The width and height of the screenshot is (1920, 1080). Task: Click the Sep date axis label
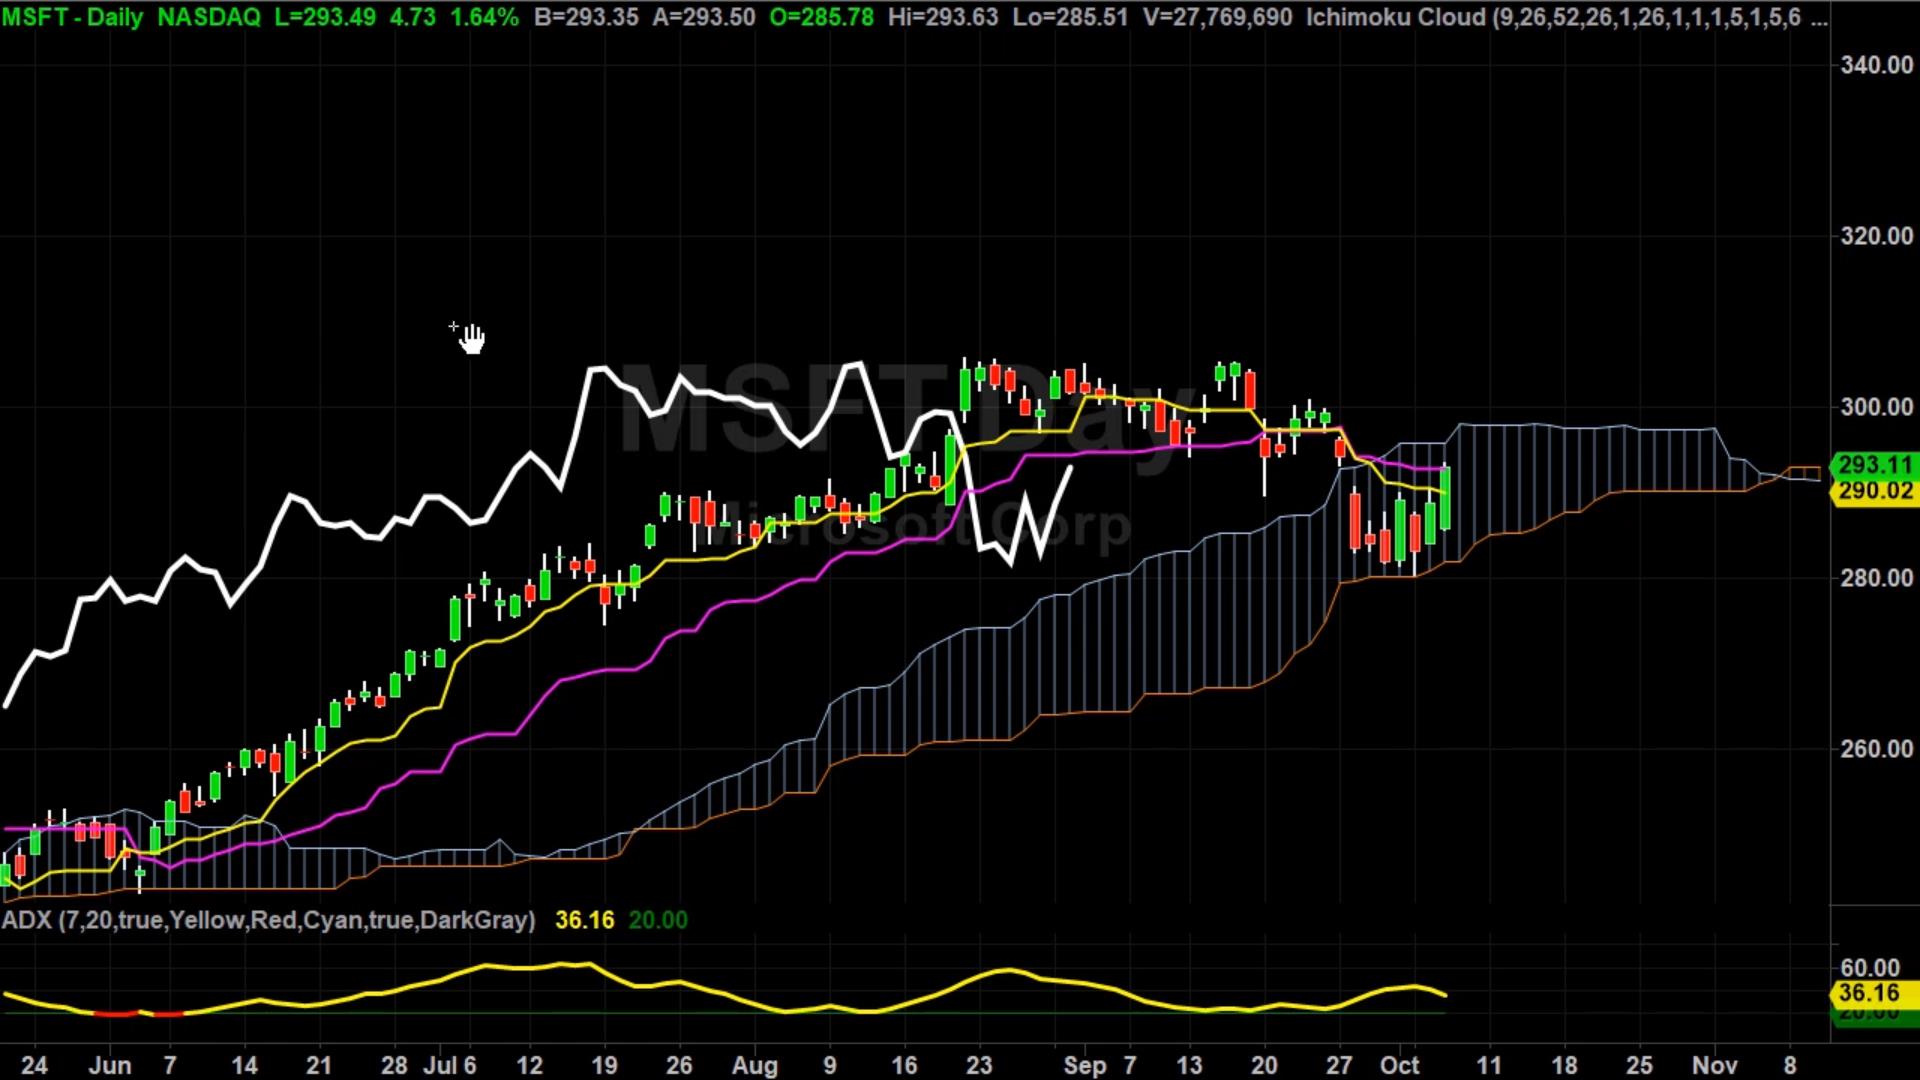point(1085,1066)
